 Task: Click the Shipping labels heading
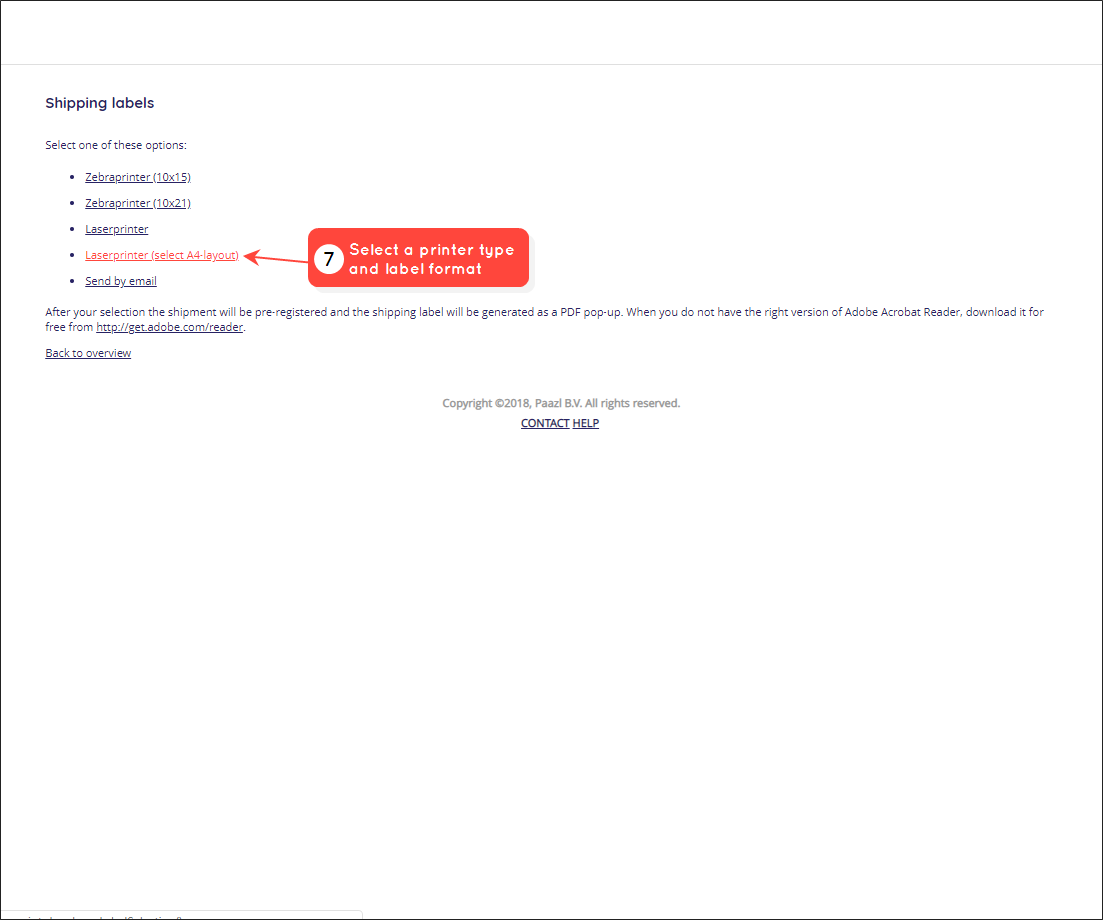[100, 103]
